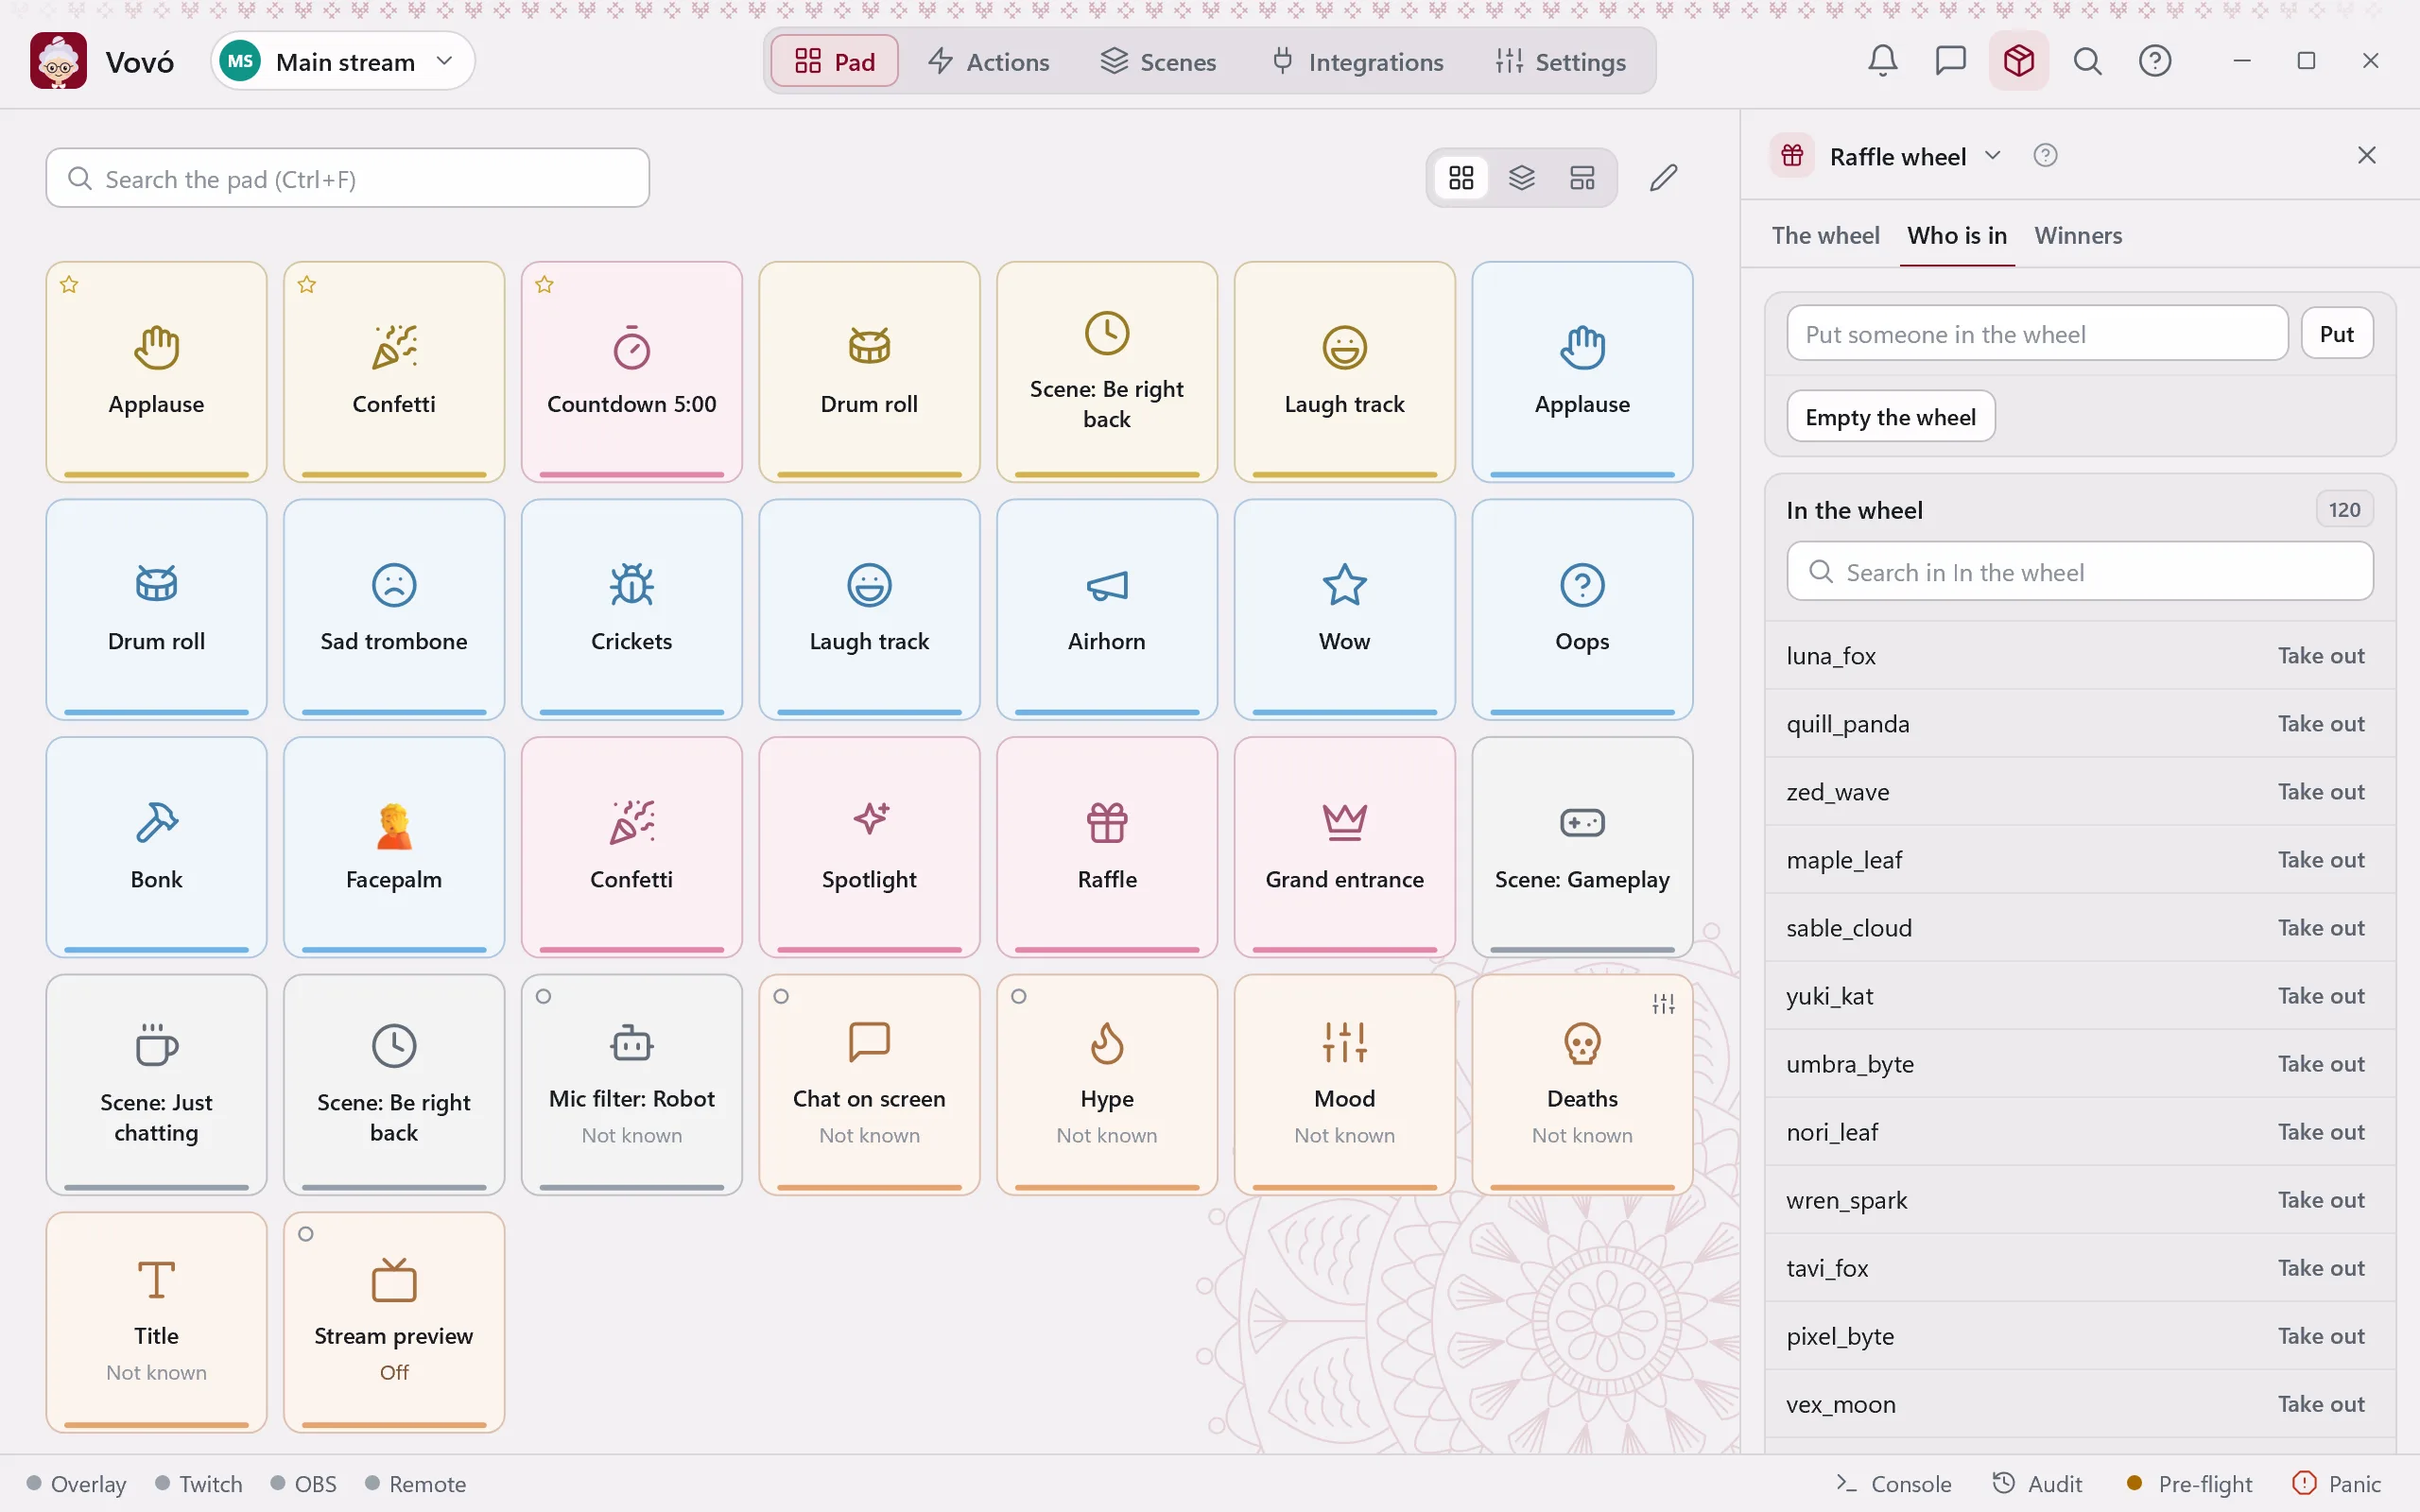
Task: Check Twitch connection status
Action: click(x=199, y=1483)
